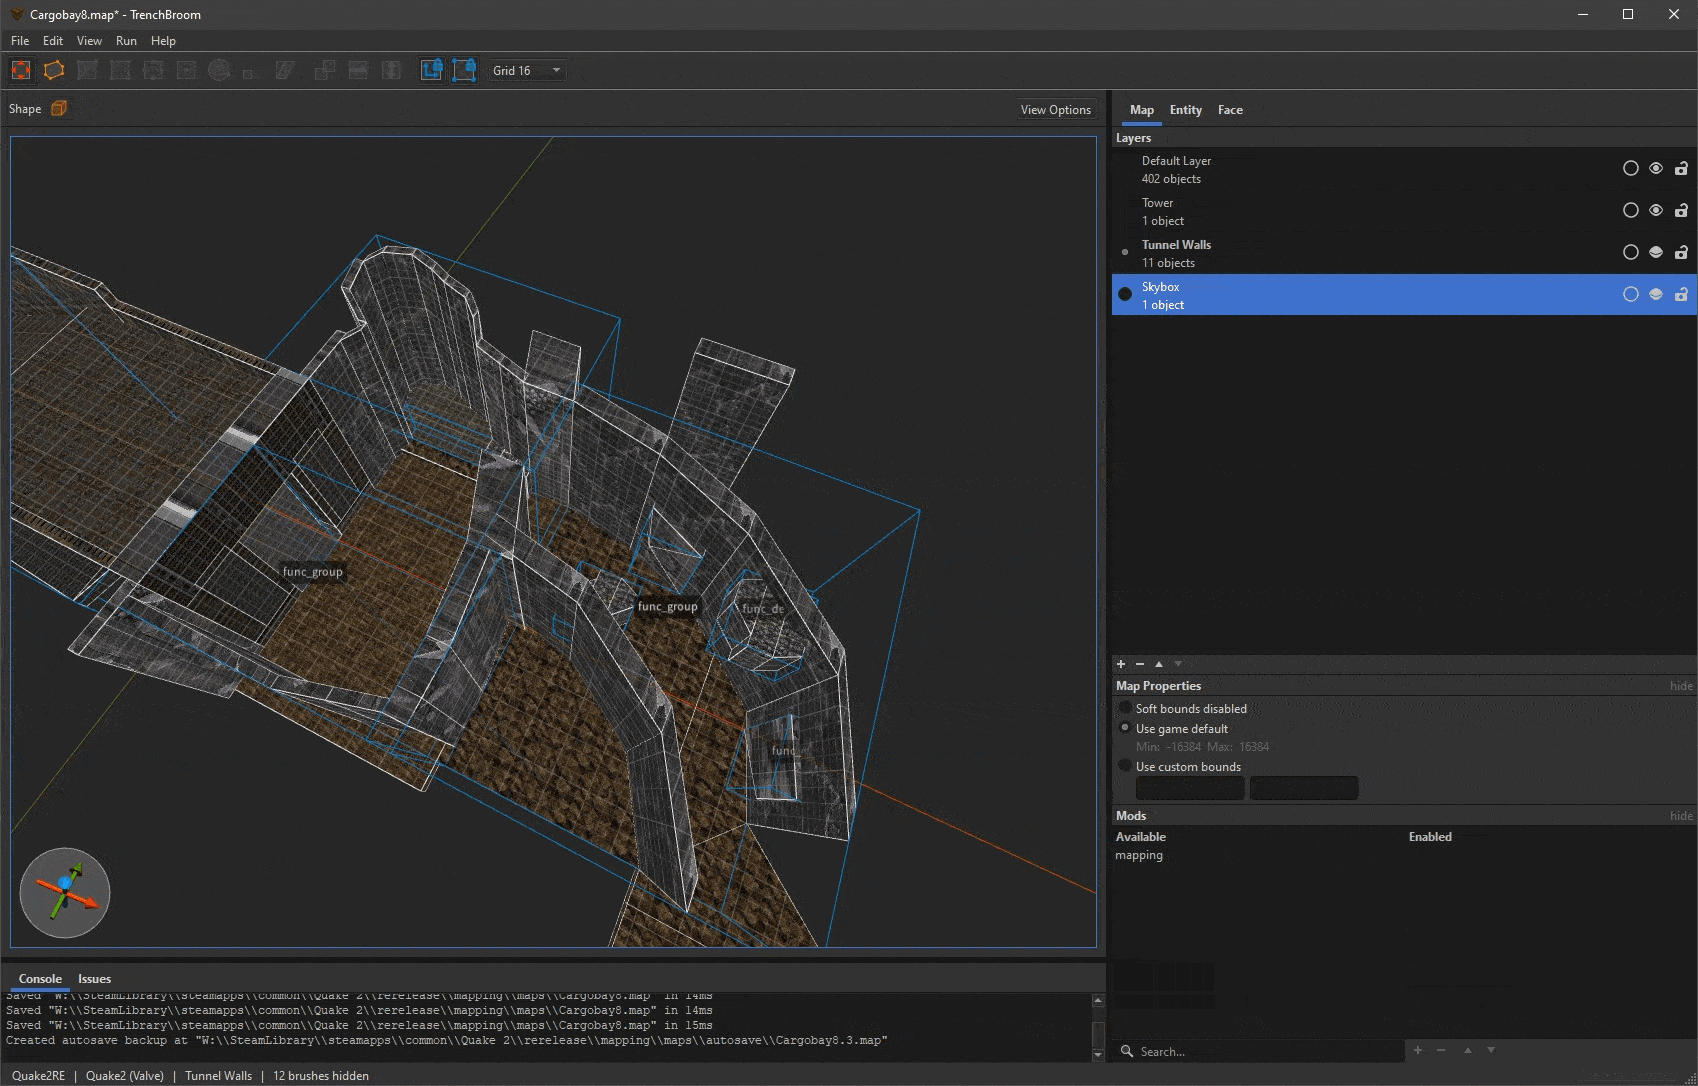Screen dimensions: 1698x1086
Task: Toggle omit-from-export circle on Skybox layer
Action: (x=1631, y=294)
